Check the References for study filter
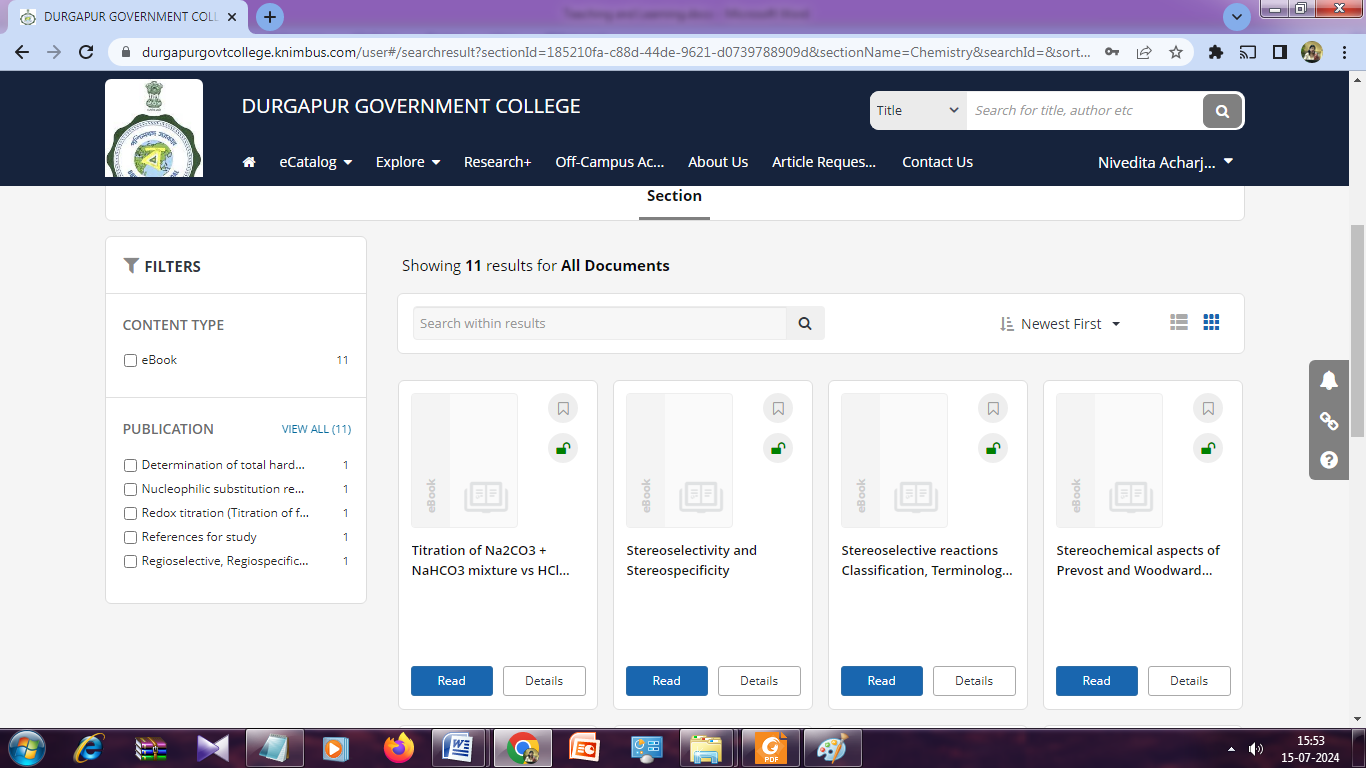 (130, 538)
